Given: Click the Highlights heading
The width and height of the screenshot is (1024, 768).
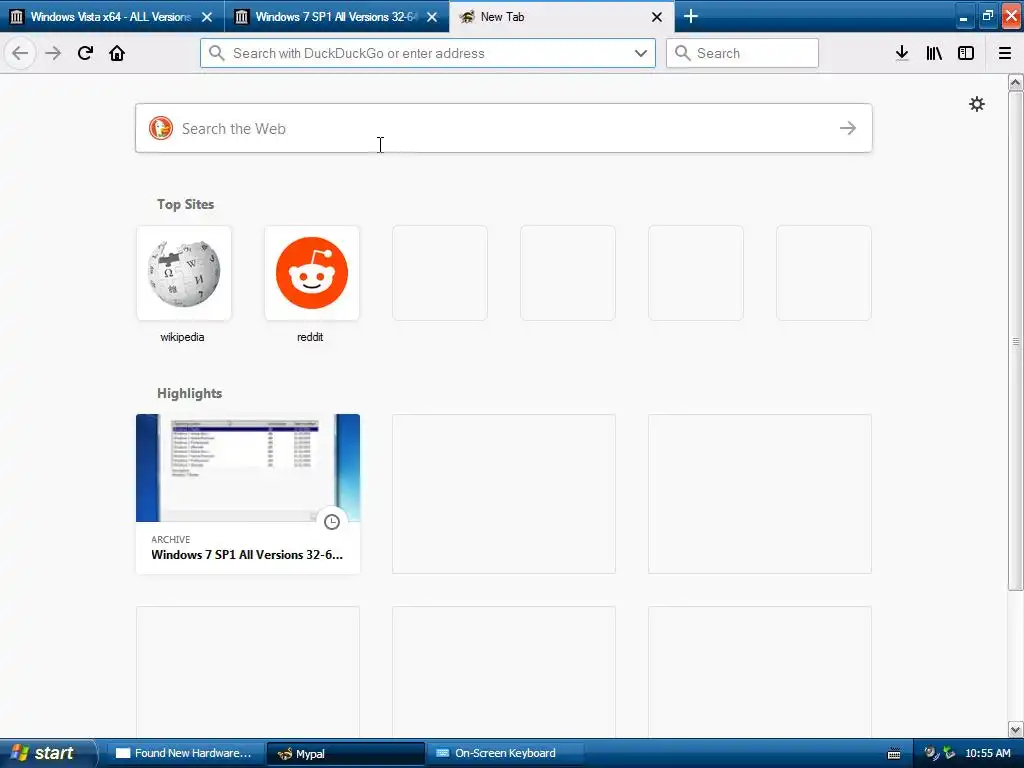Looking at the screenshot, I should click(x=189, y=393).
